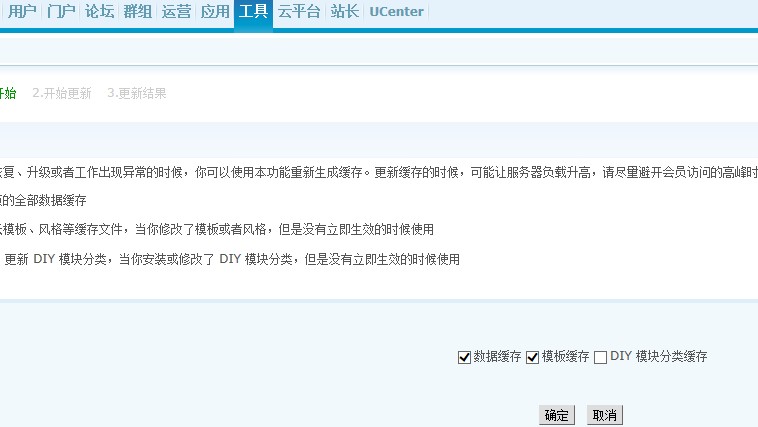
Task: Click the 数据缓存 label text
Action: point(497,356)
